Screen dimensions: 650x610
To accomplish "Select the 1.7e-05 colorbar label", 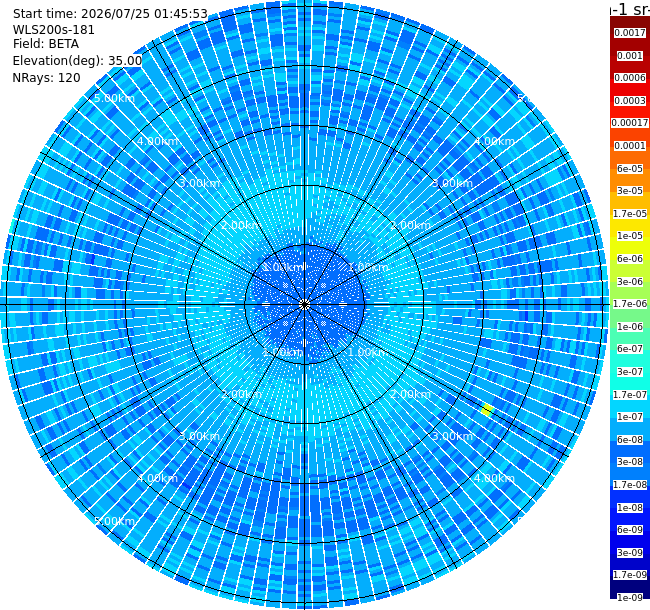I will 630,213.
